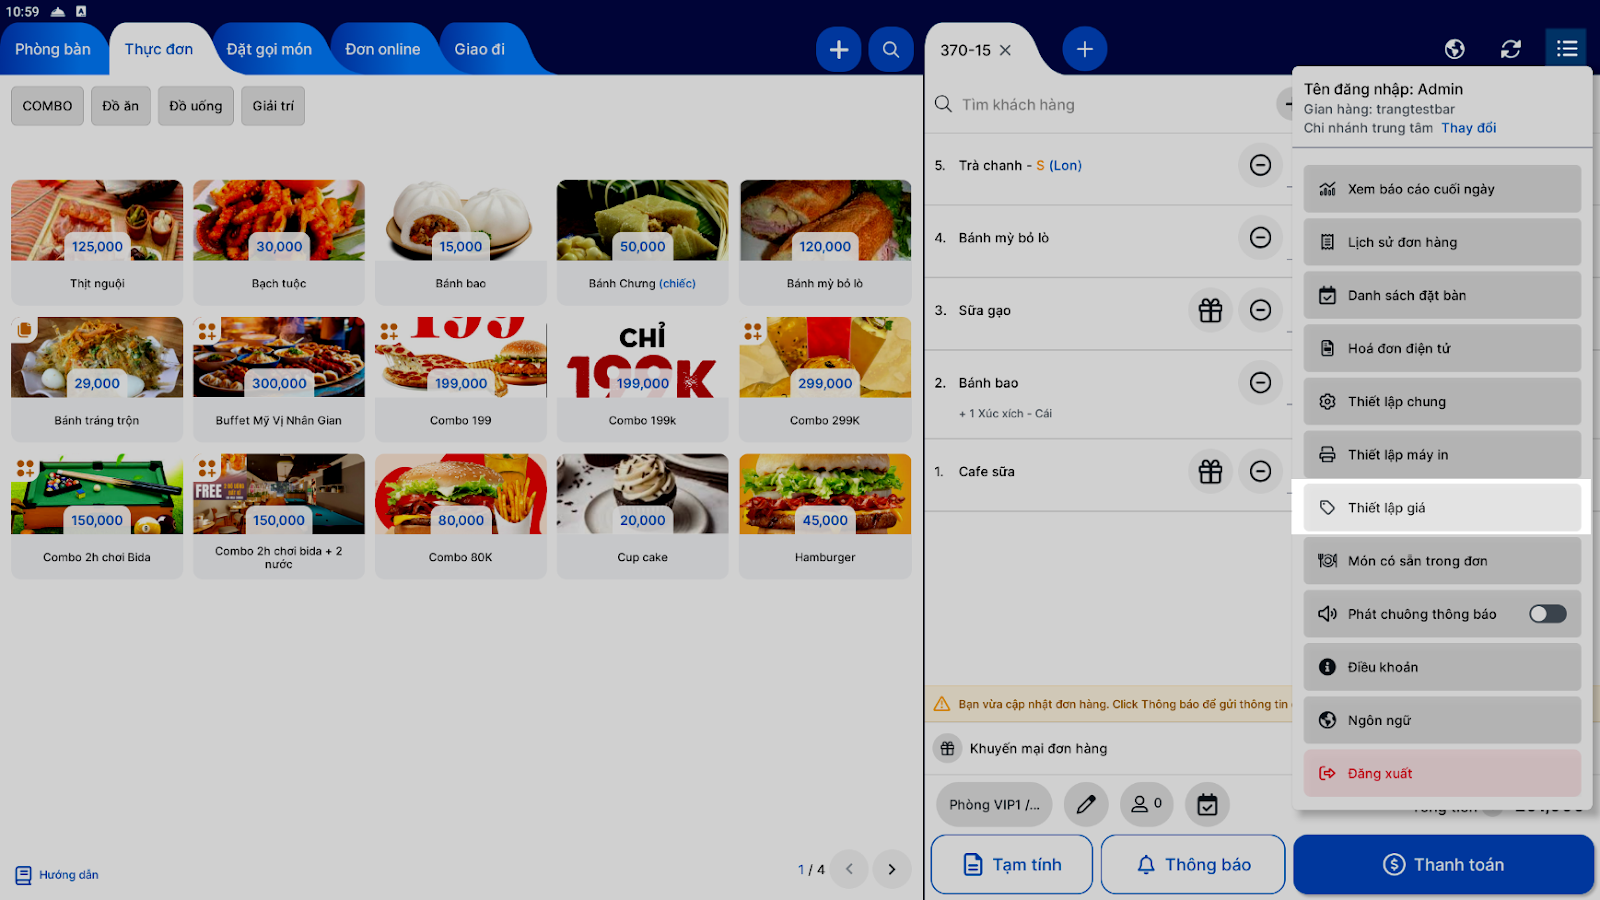Image resolution: width=1600 pixels, height=900 pixels.
Task: Add Hamburger to the order
Action: [825, 516]
